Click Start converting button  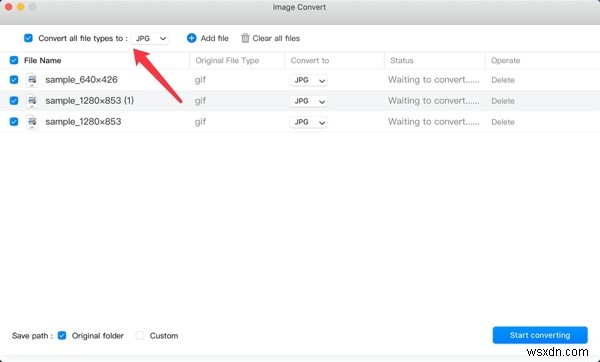[540, 335]
